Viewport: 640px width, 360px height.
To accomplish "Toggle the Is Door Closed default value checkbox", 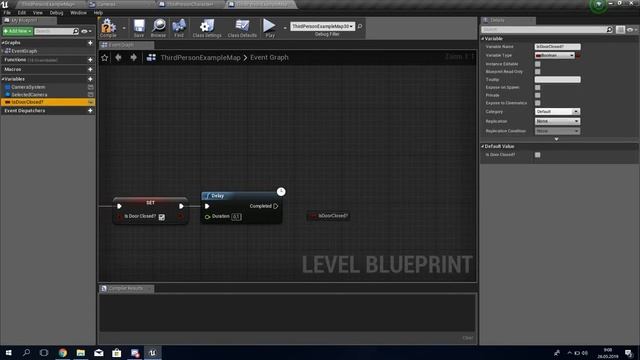I will [x=538, y=155].
